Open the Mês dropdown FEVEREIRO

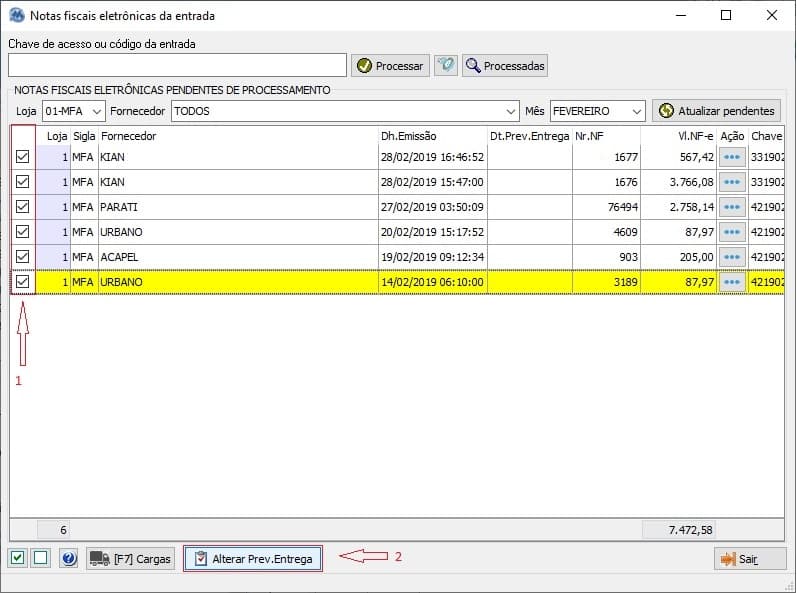(597, 111)
